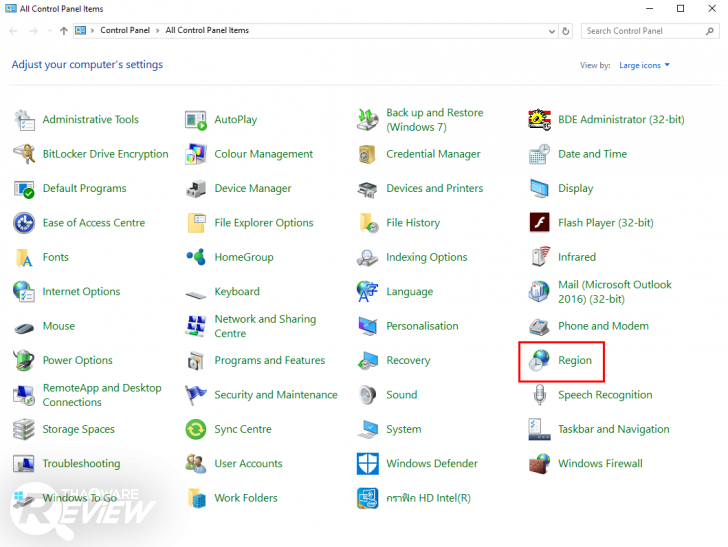Click the search magnifier icon
The height and width of the screenshot is (547, 728).
pyautogui.click(x=709, y=31)
